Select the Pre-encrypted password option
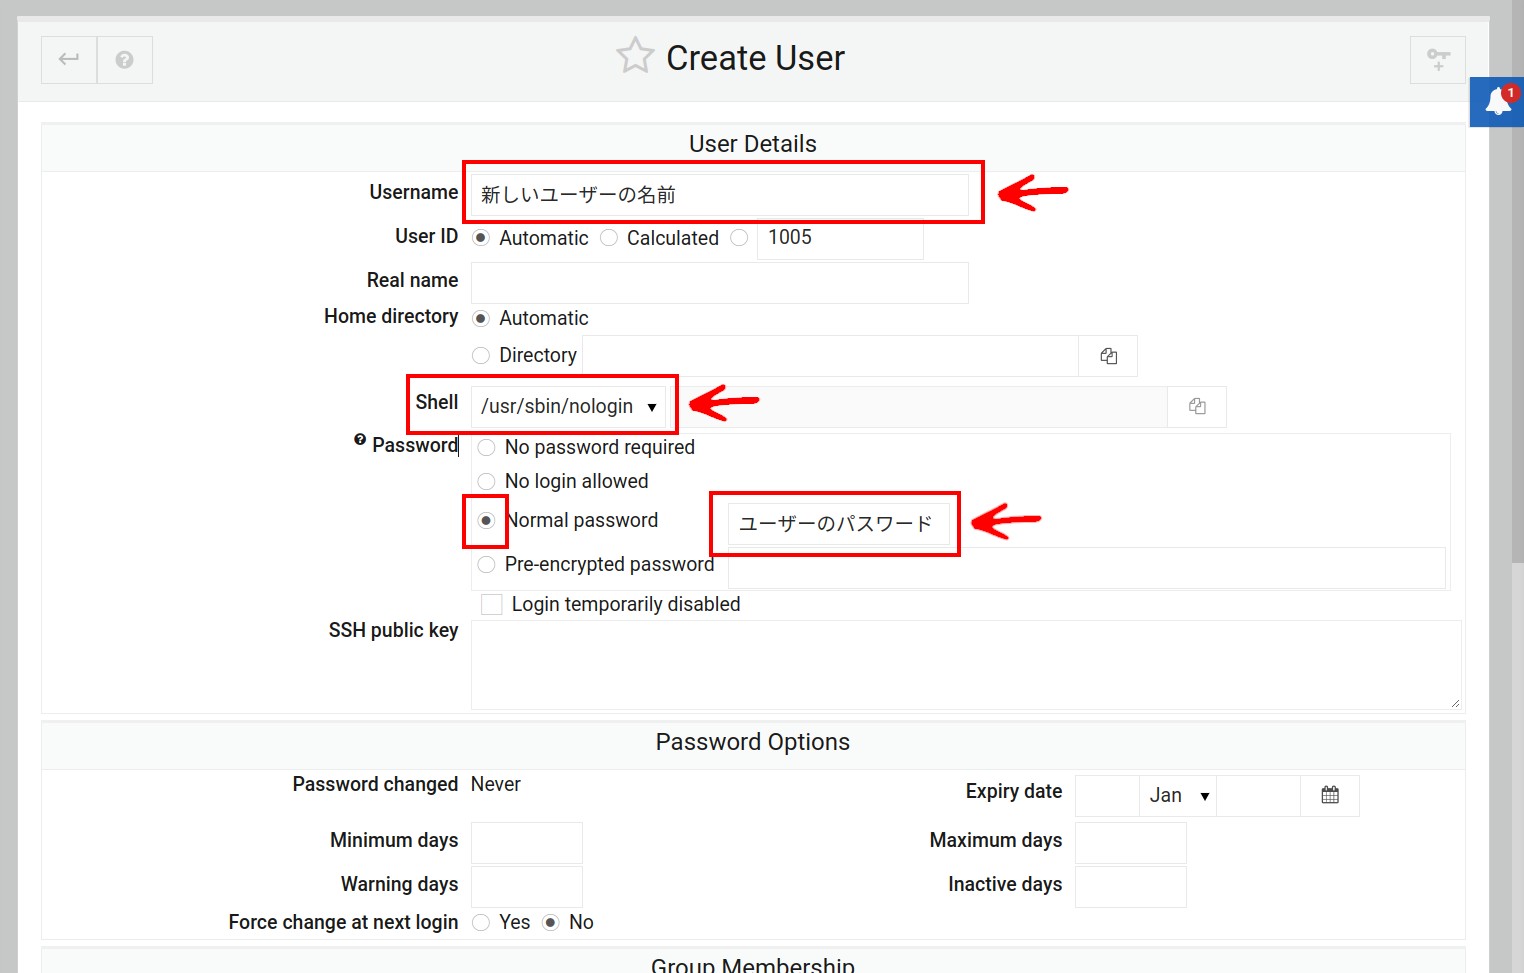Screen dimensions: 1524x973 487,565
